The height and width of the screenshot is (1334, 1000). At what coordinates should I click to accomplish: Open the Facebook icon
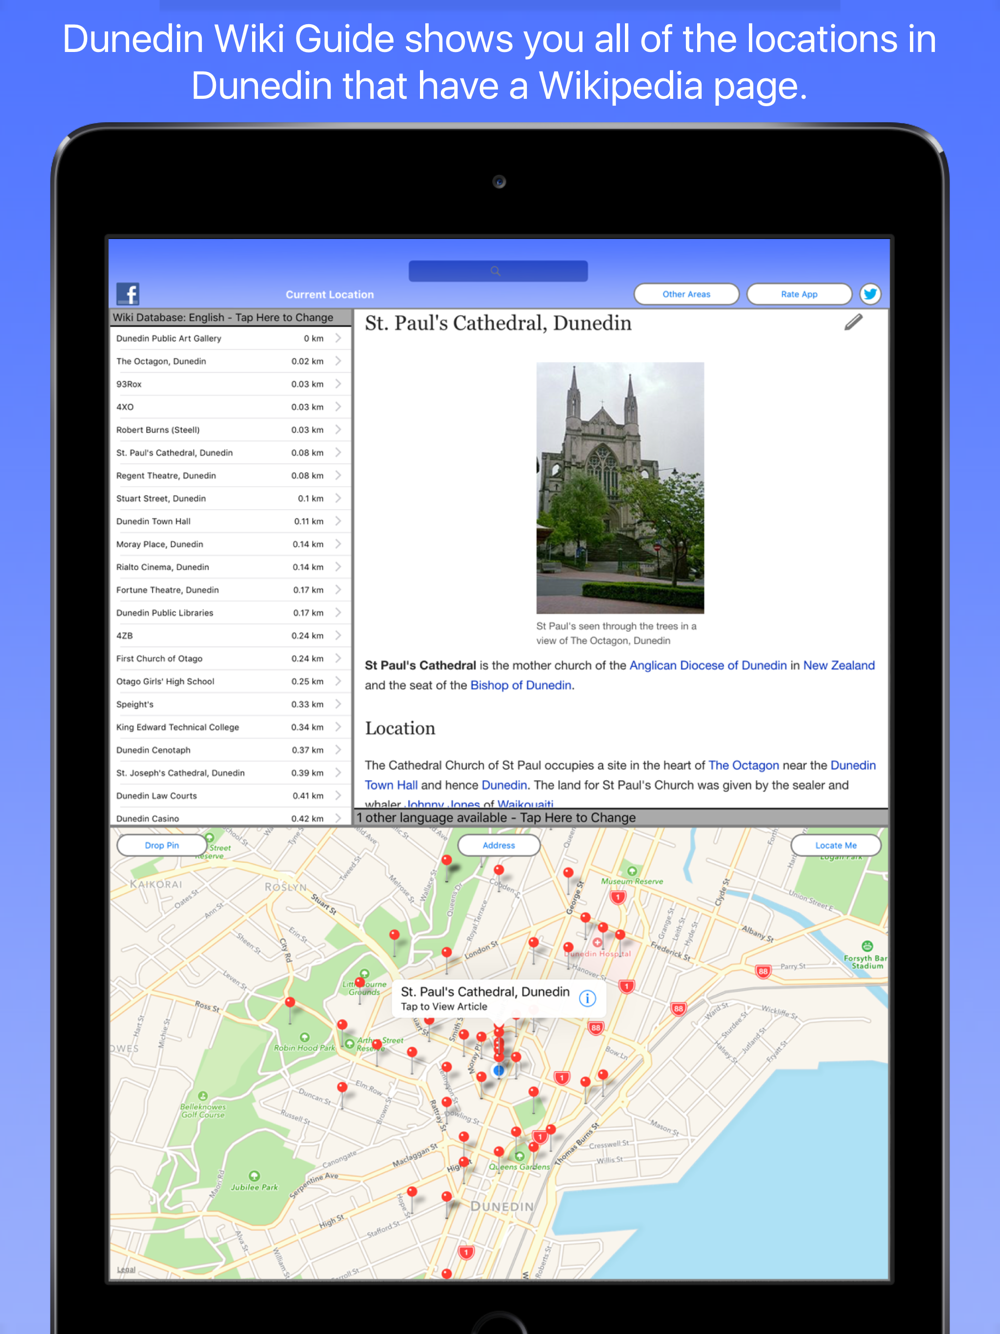pos(128,293)
